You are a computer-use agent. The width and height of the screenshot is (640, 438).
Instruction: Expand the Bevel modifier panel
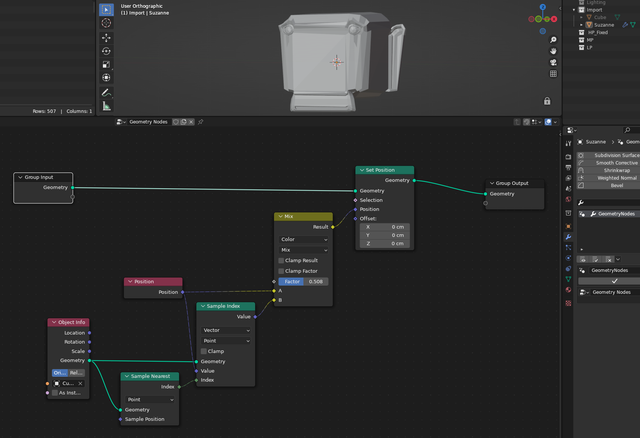click(608, 185)
